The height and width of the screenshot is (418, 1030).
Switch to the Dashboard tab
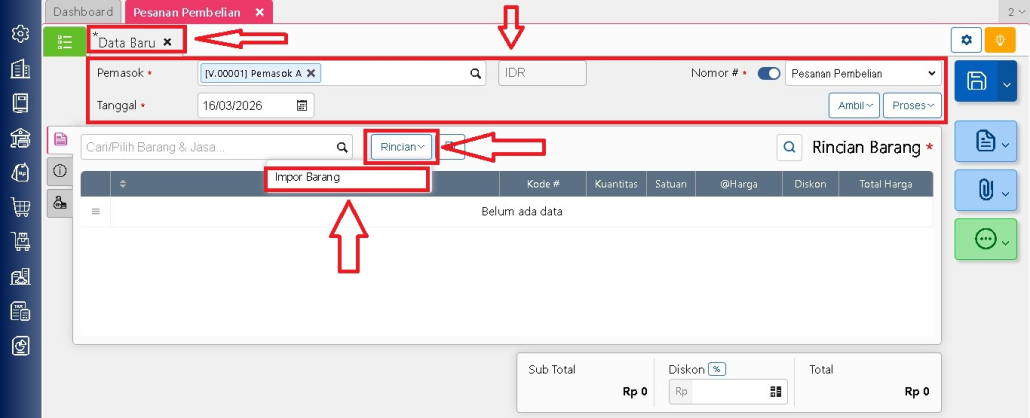pos(83,12)
